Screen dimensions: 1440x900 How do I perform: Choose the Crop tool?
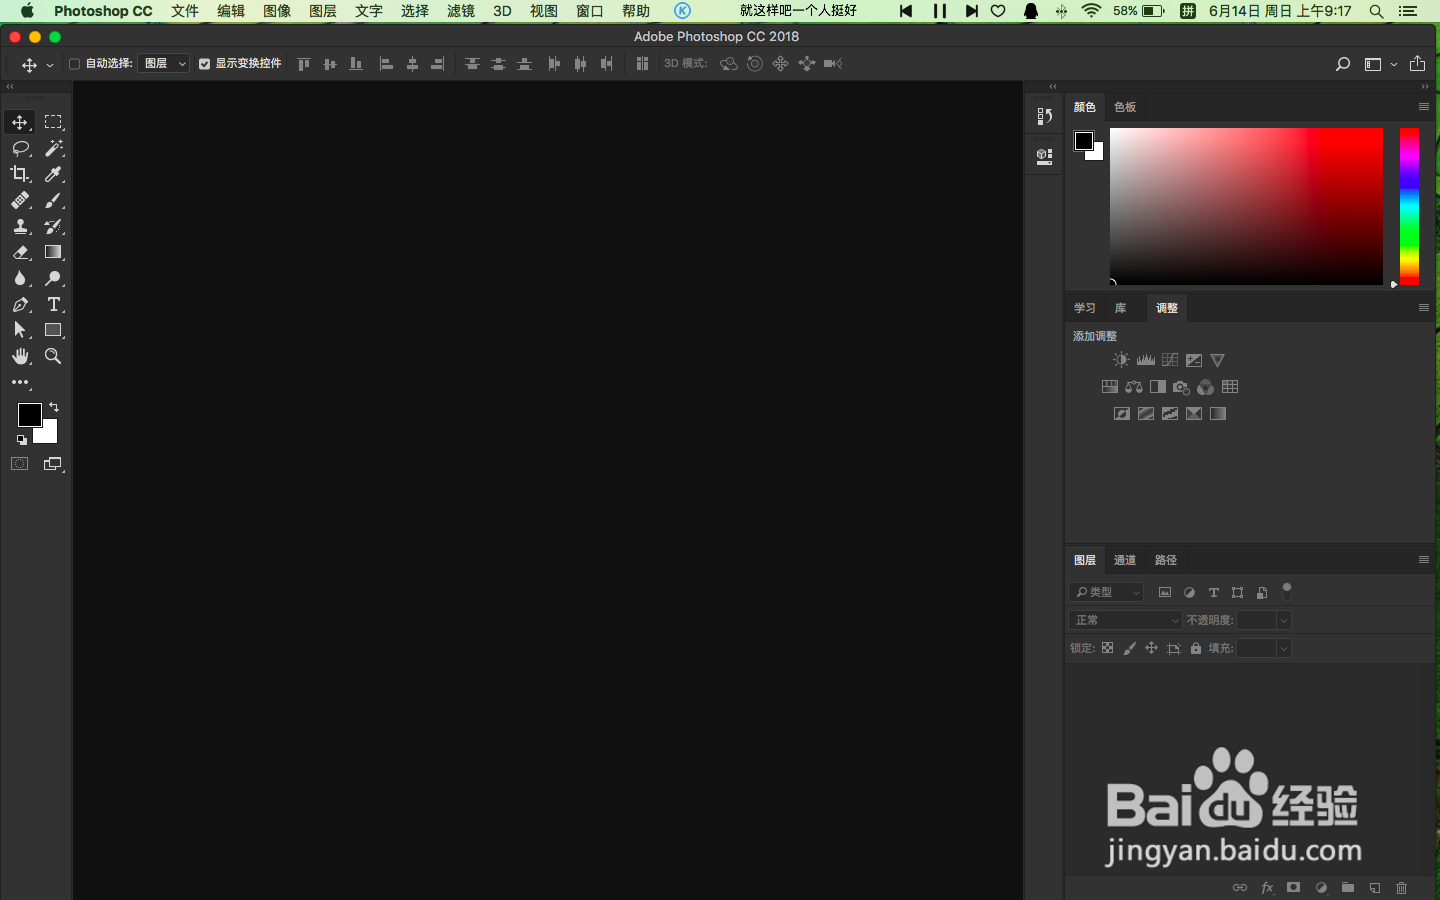(x=18, y=174)
